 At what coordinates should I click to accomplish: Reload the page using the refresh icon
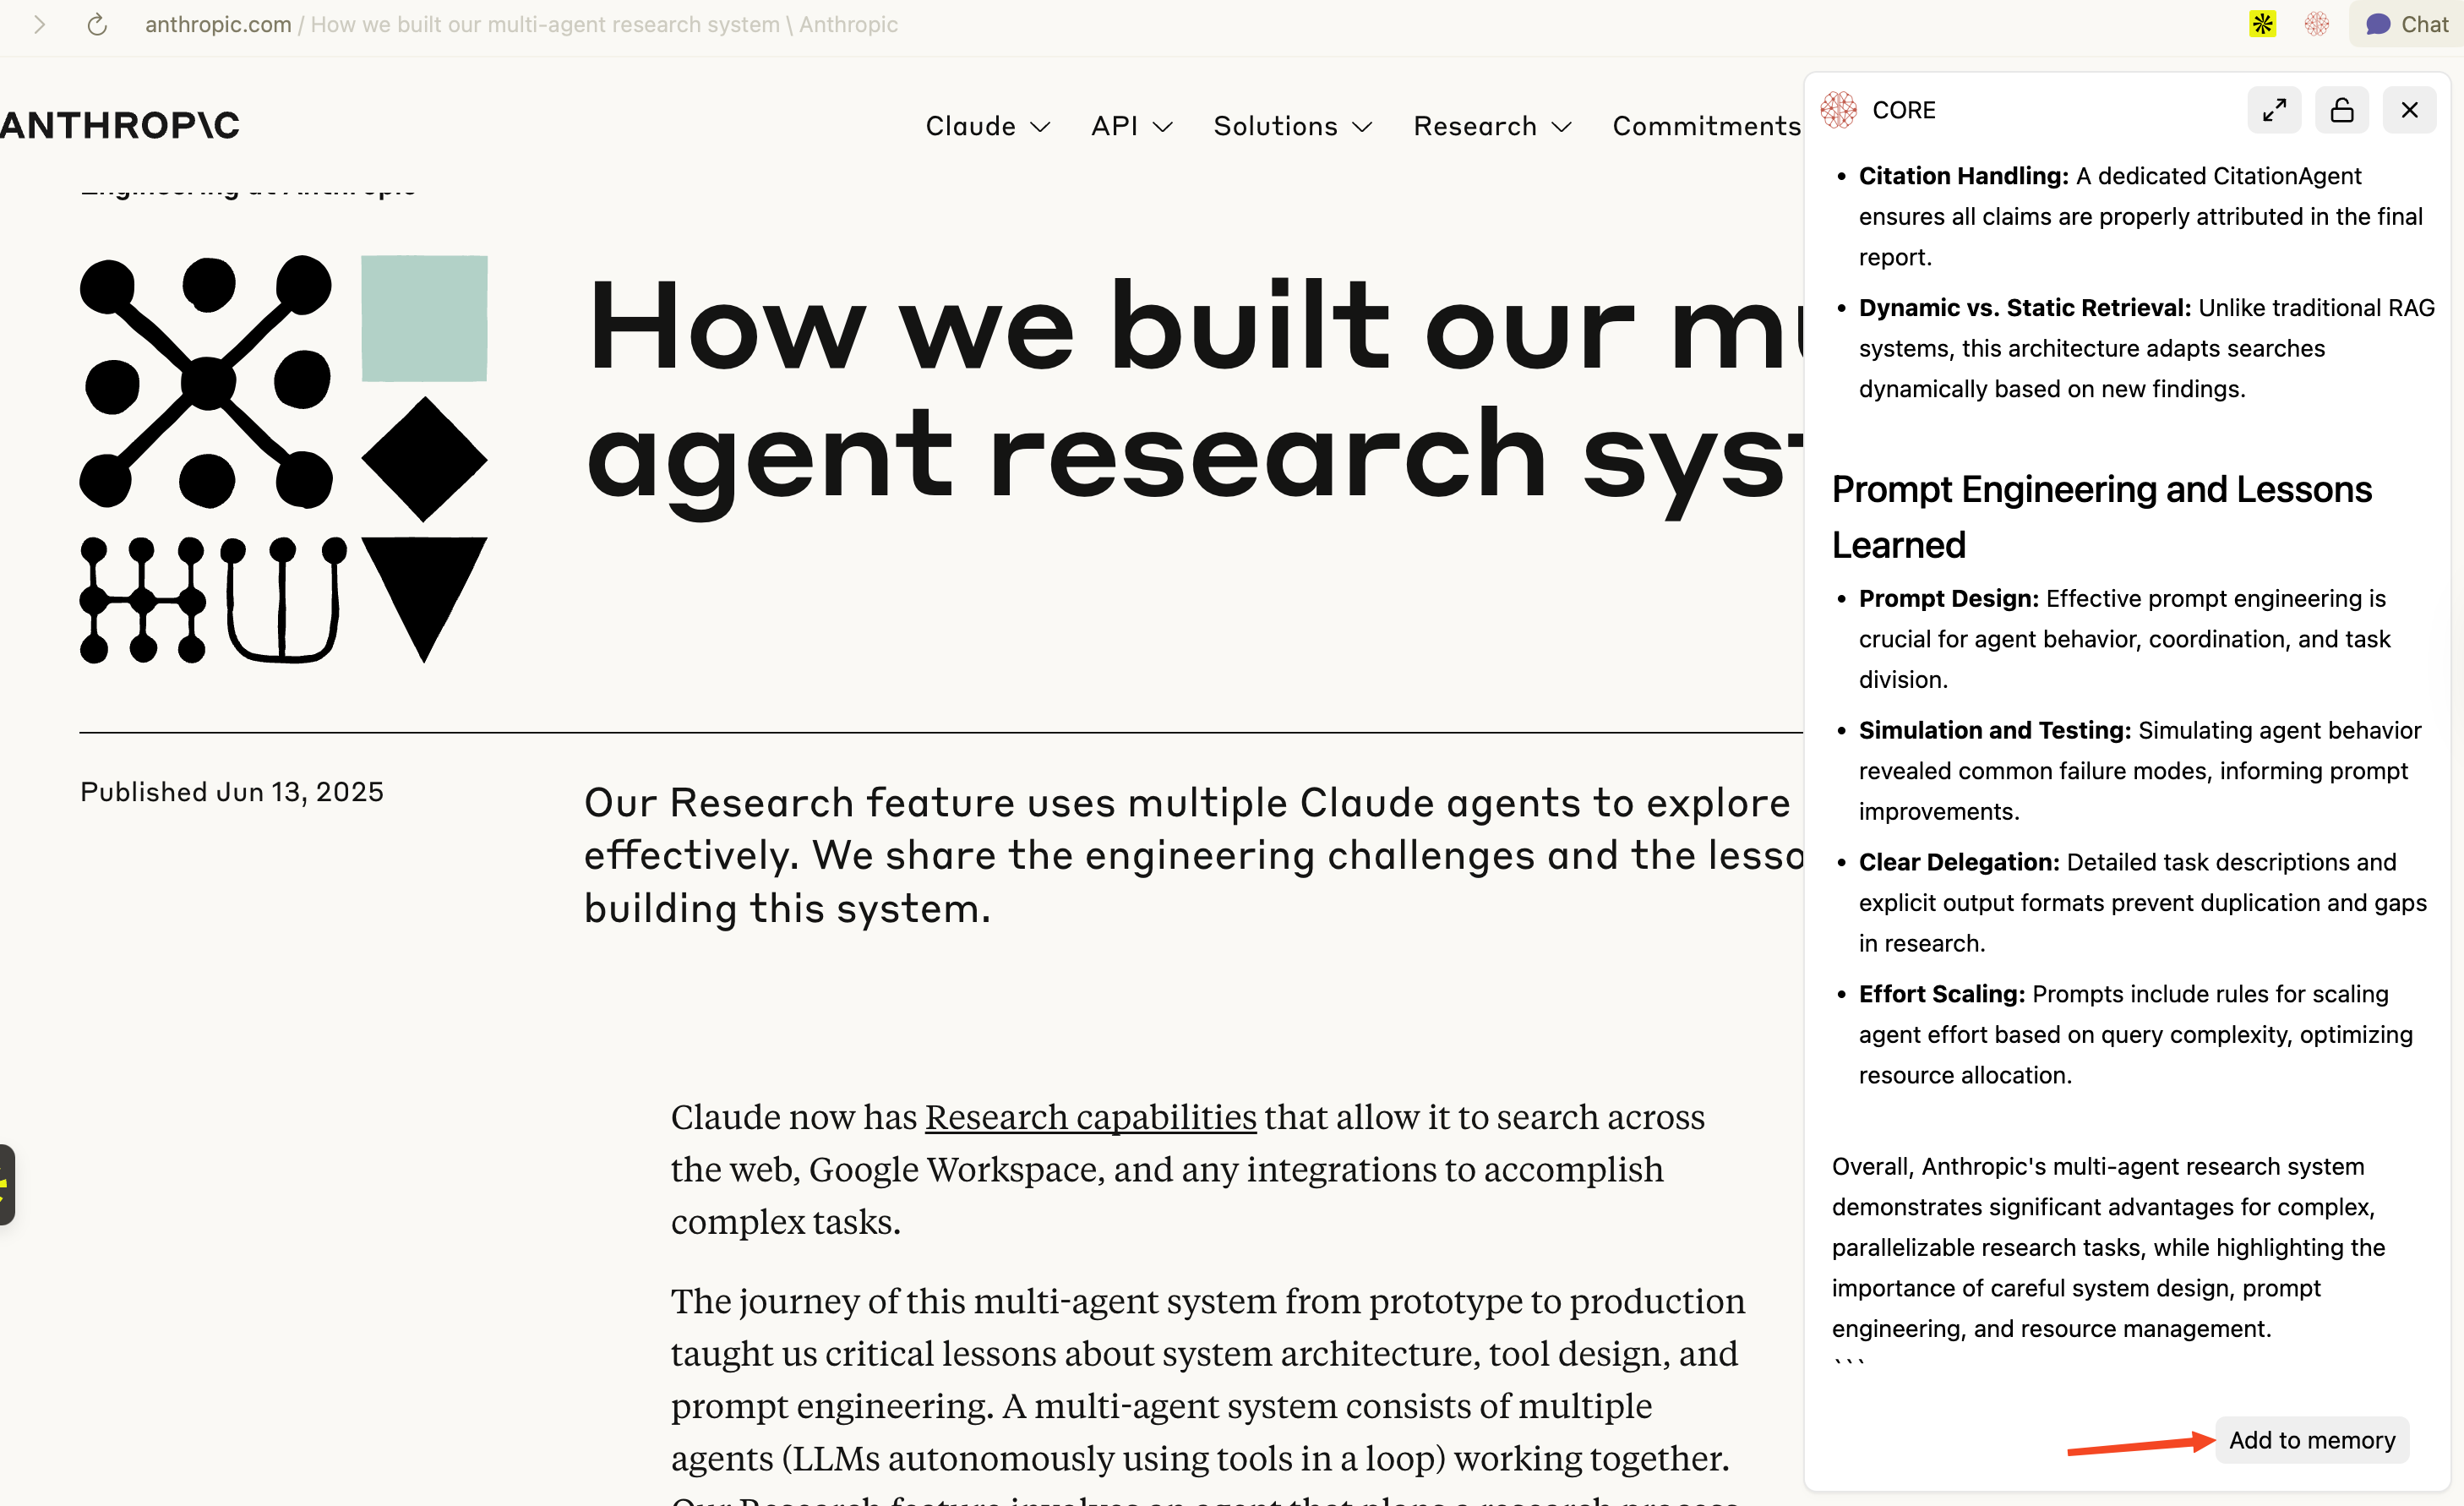97,24
